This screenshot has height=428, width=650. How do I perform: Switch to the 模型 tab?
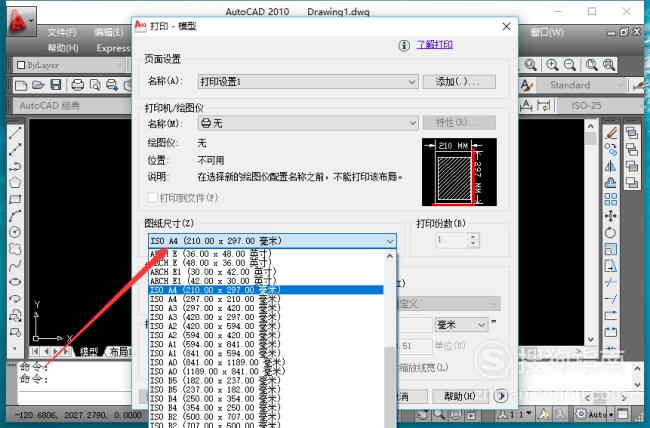point(89,352)
